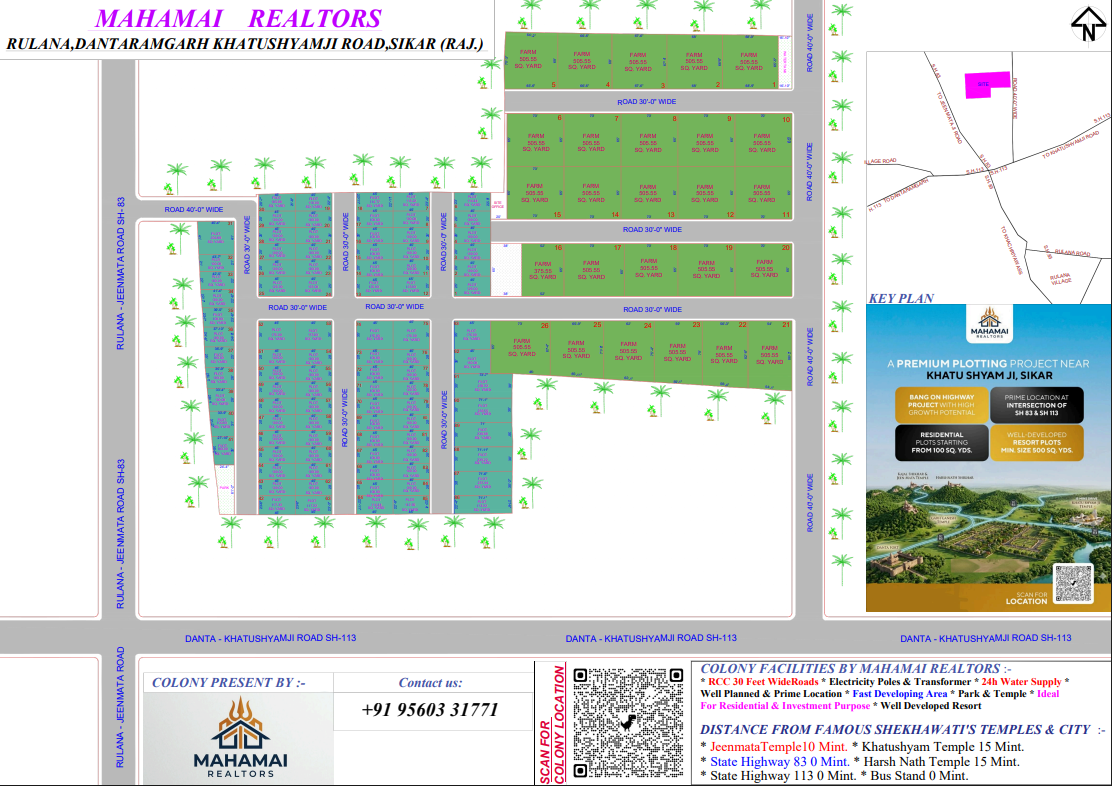Click 'State Highway 113 0 Mint.' entry

pos(783,775)
